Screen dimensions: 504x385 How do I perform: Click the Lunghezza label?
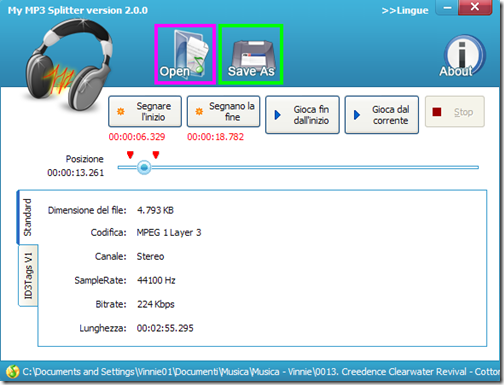tap(103, 328)
